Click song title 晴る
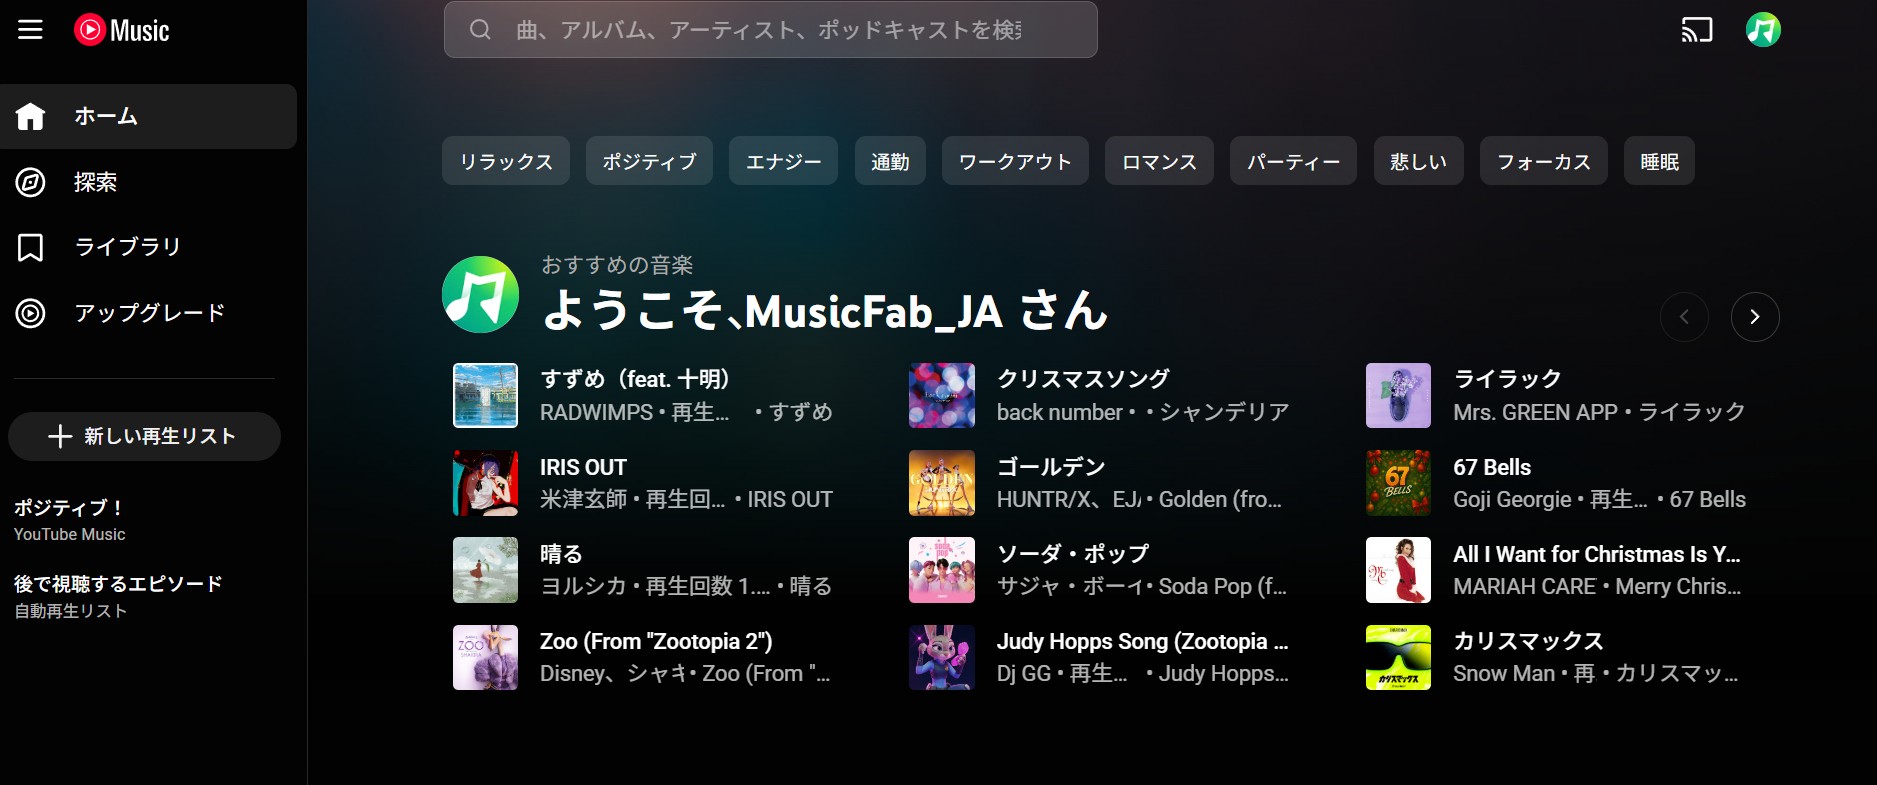 [561, 554]
